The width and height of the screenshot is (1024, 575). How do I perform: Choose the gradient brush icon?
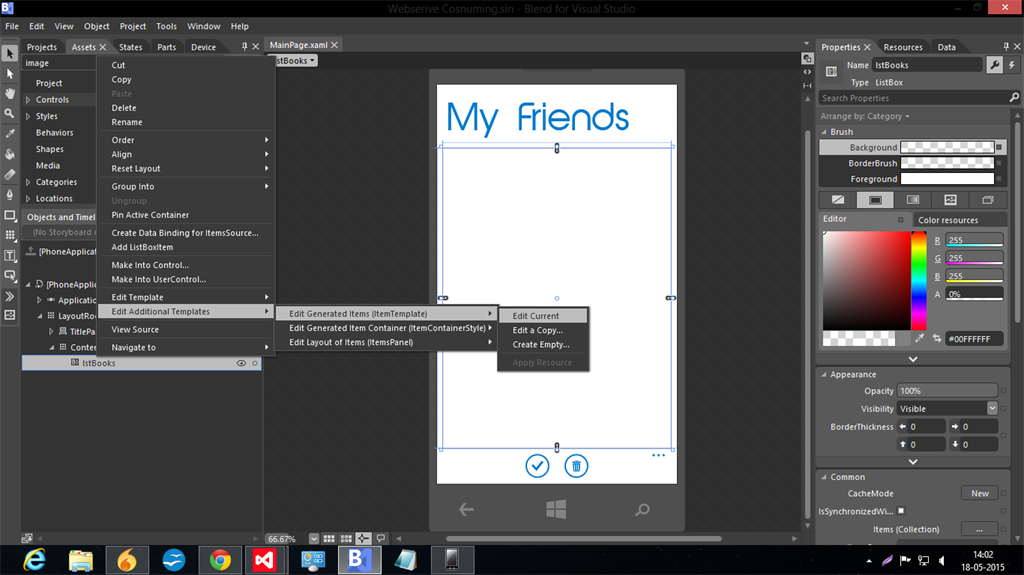(x=912, y=200)
